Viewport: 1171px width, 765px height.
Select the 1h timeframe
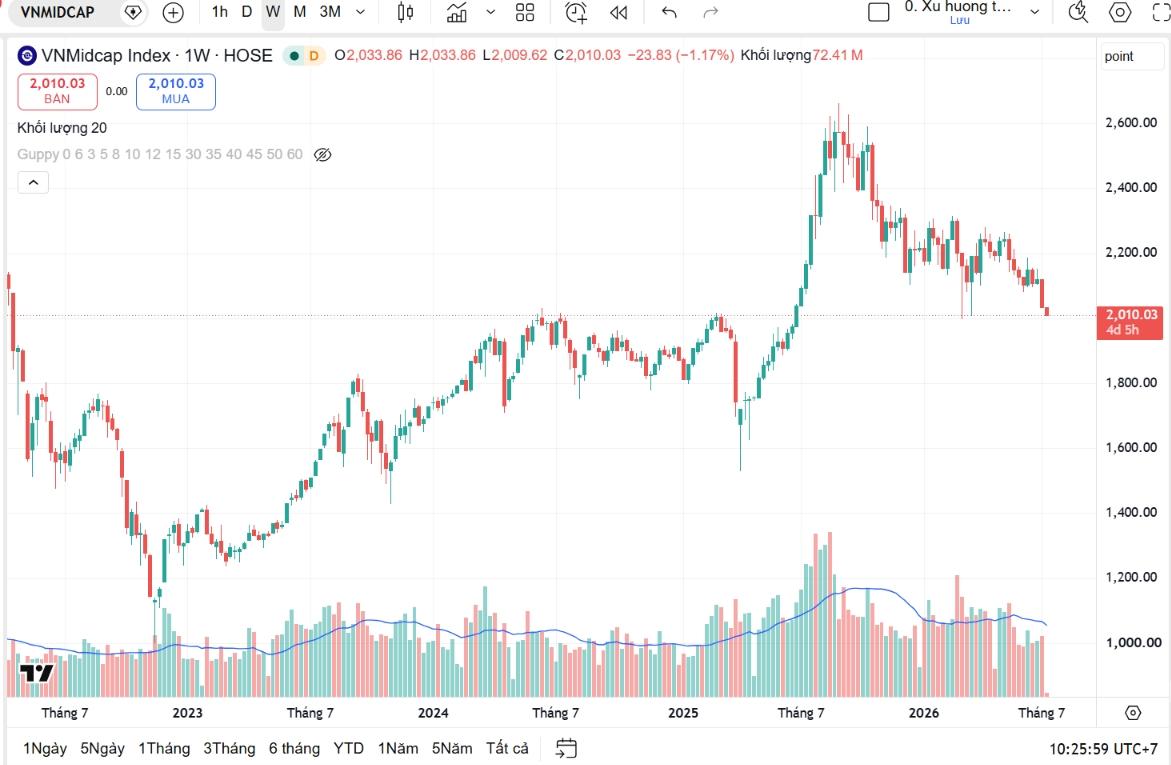tap(220, 12)
